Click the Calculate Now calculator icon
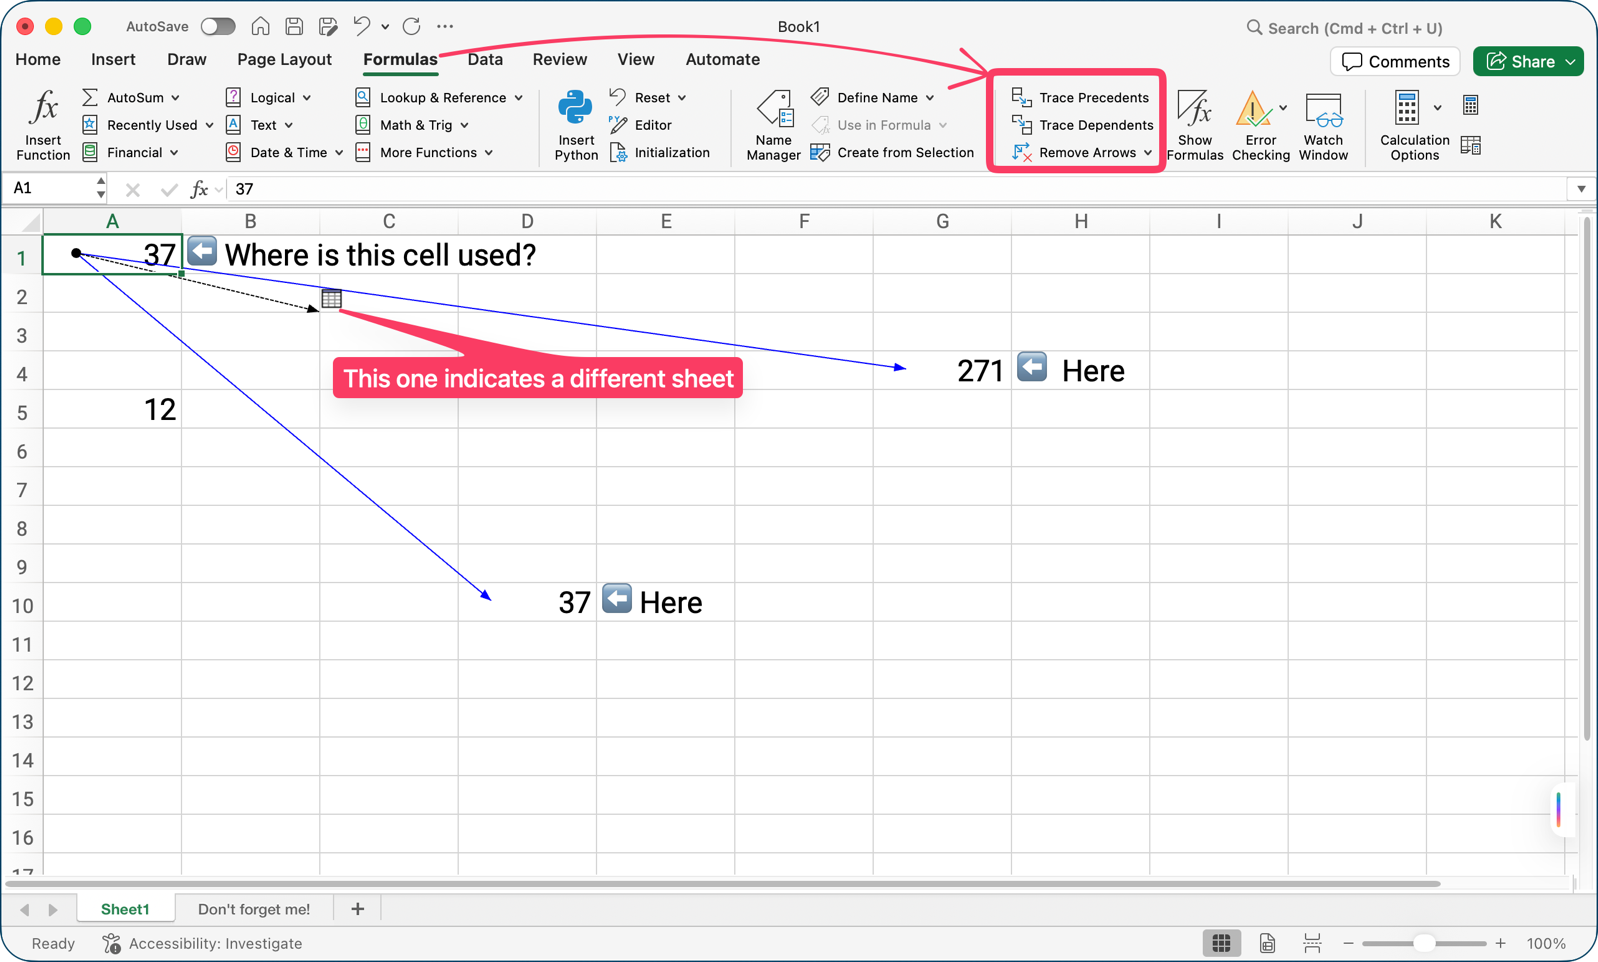Screen dimensions: 1598x962 pos(1470,105)
